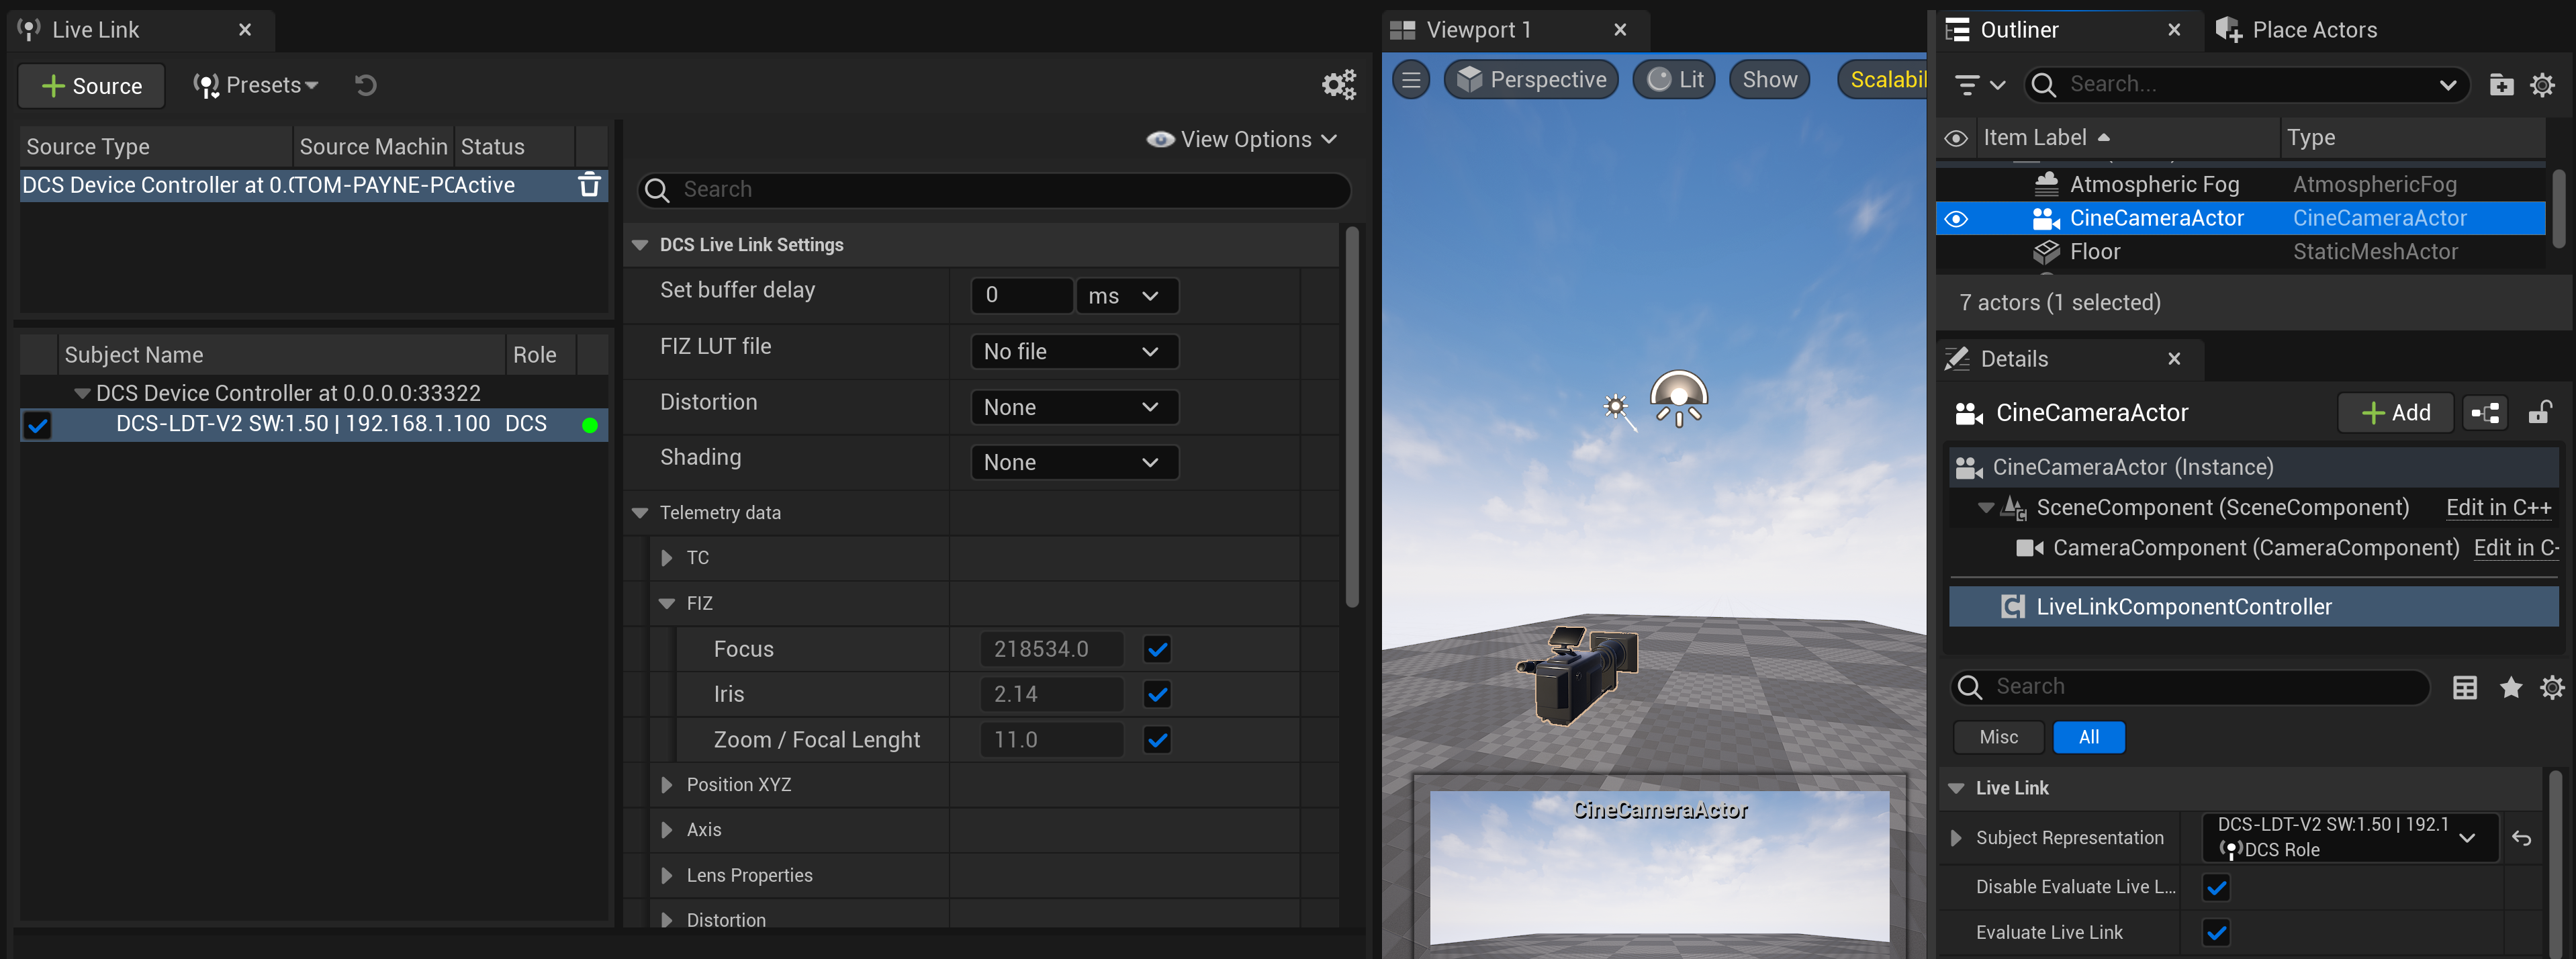Toggle Details panel lock icon

[x=2540, y=413]
